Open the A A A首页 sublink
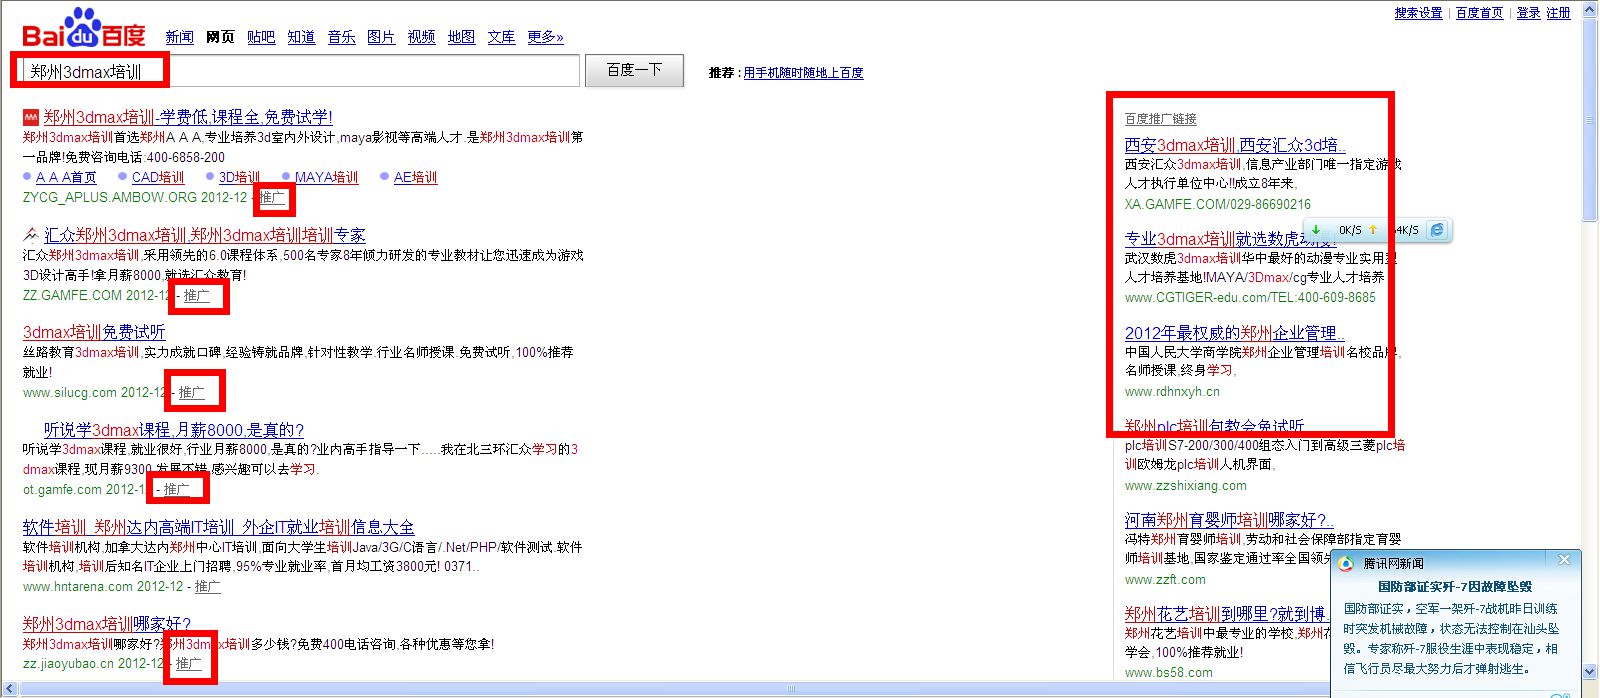 (x=66, y=177)
